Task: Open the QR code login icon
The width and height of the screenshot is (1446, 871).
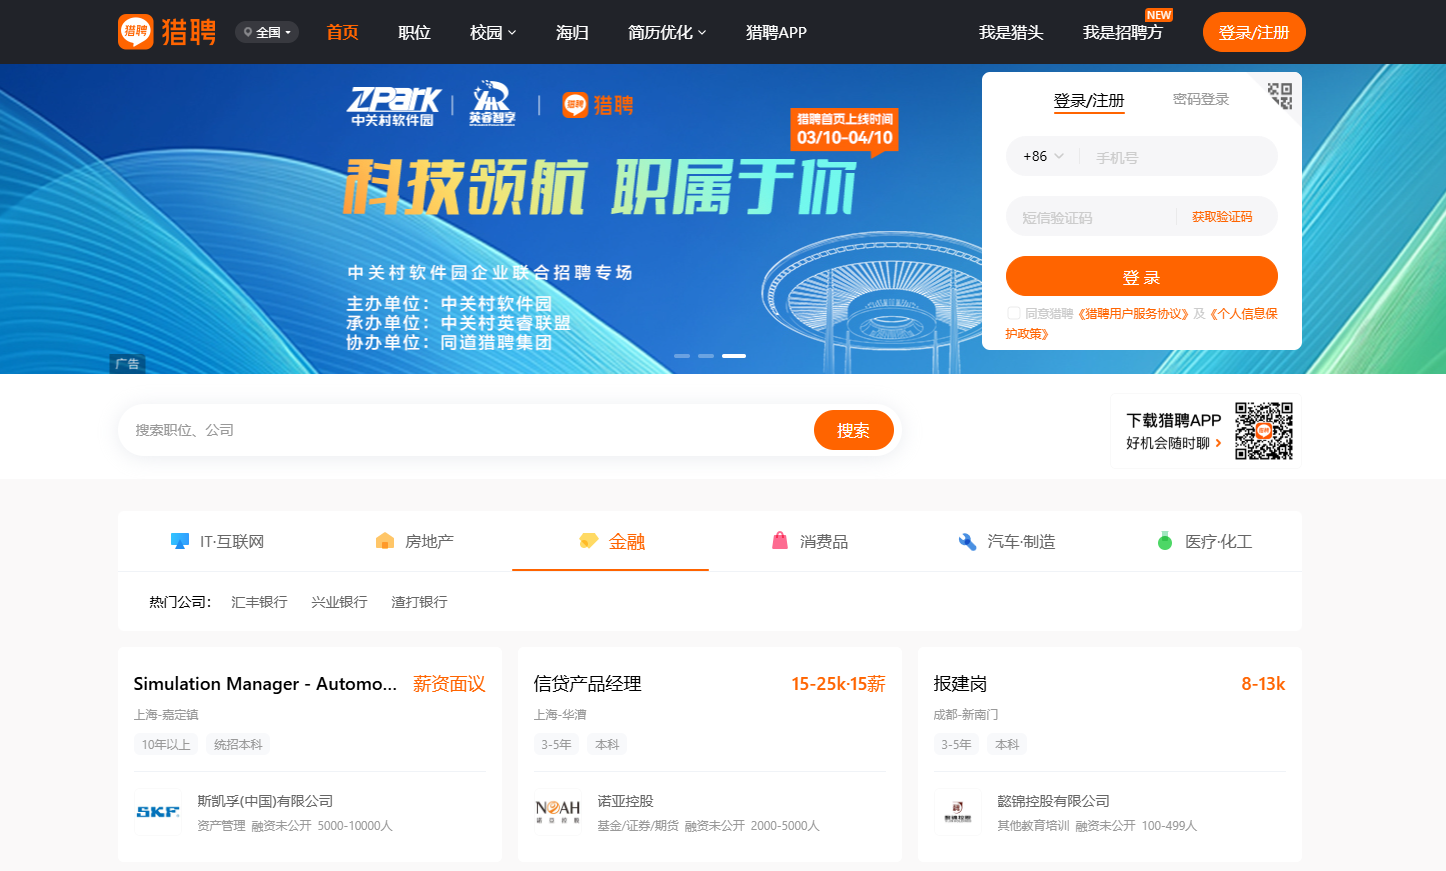Action: 1280,95
